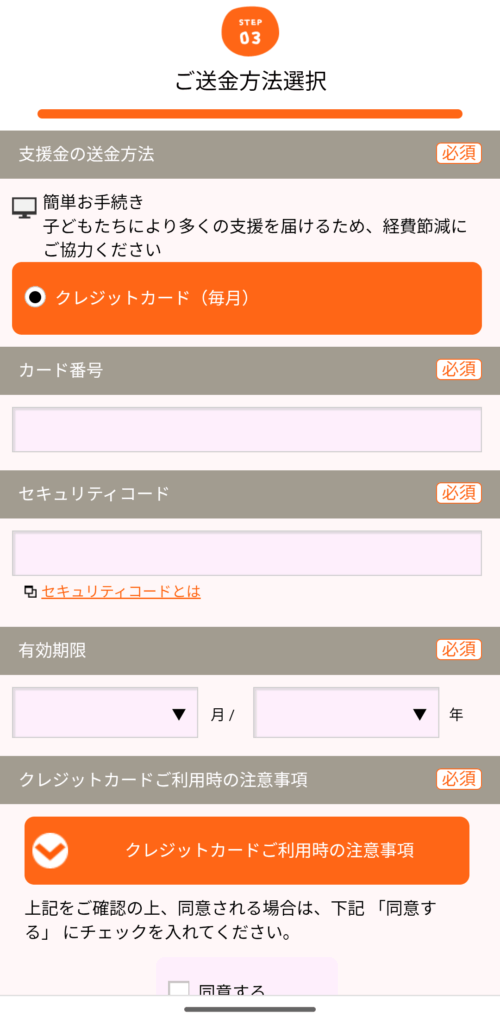Click the 必須 badge for 支援金の送金方法
Viewport: 500px width, 1024px height.
point(459,154)
